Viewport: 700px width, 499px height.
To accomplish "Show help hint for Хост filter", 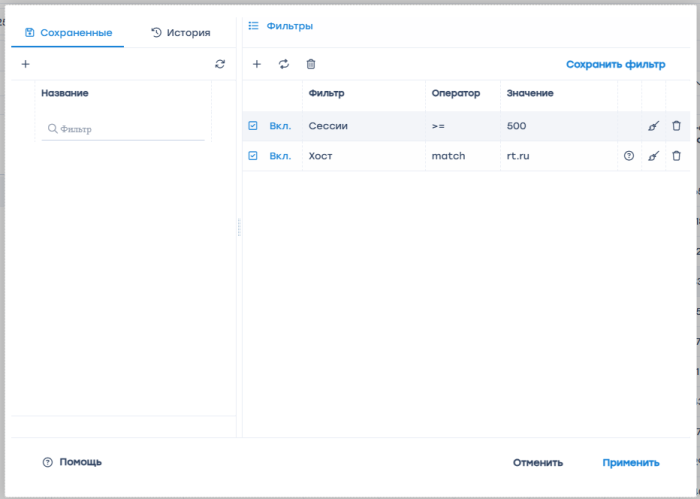I will click(x=629, y=156).
